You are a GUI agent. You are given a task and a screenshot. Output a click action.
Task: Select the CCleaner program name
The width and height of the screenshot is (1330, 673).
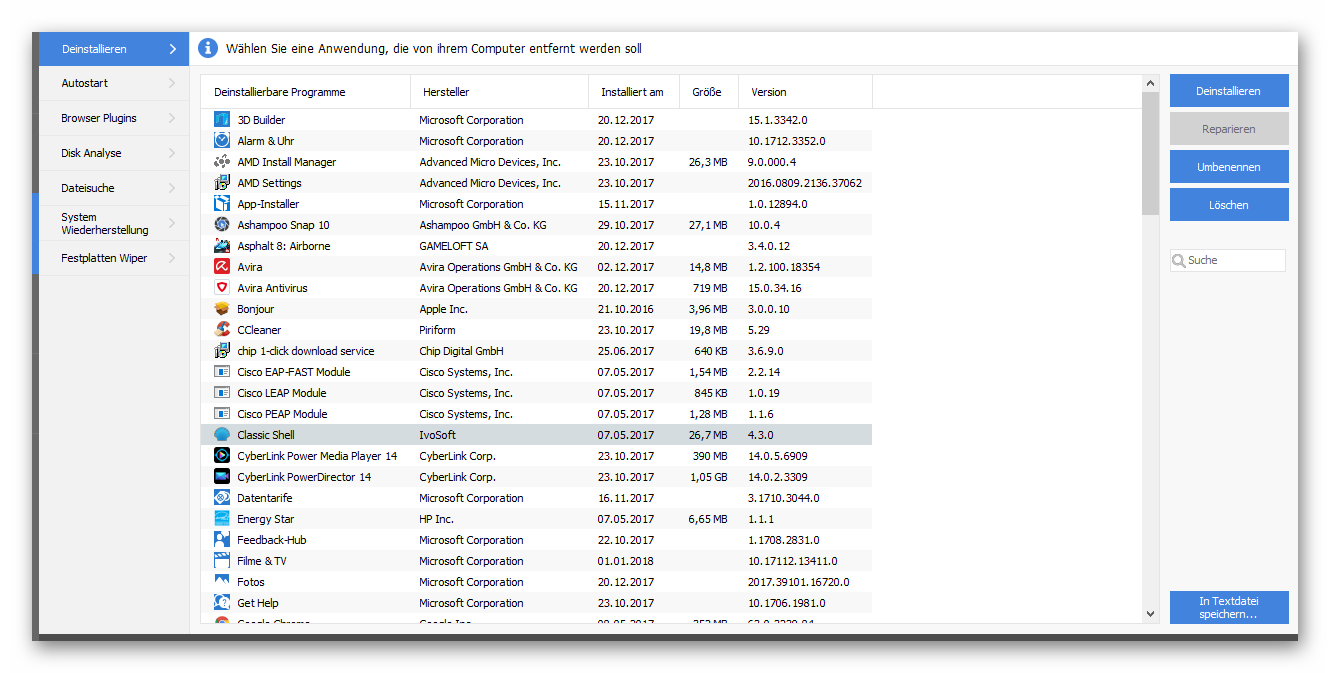click(259, 330)
